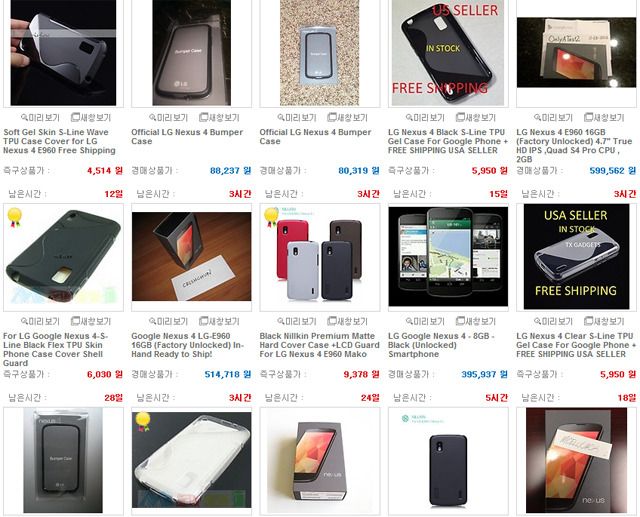This screenshot has height=517, width=640.
Task: Open 새창보기 for 80,319원 LG Bumper Case
Action: pyautogui.click(x=347, y=118)
